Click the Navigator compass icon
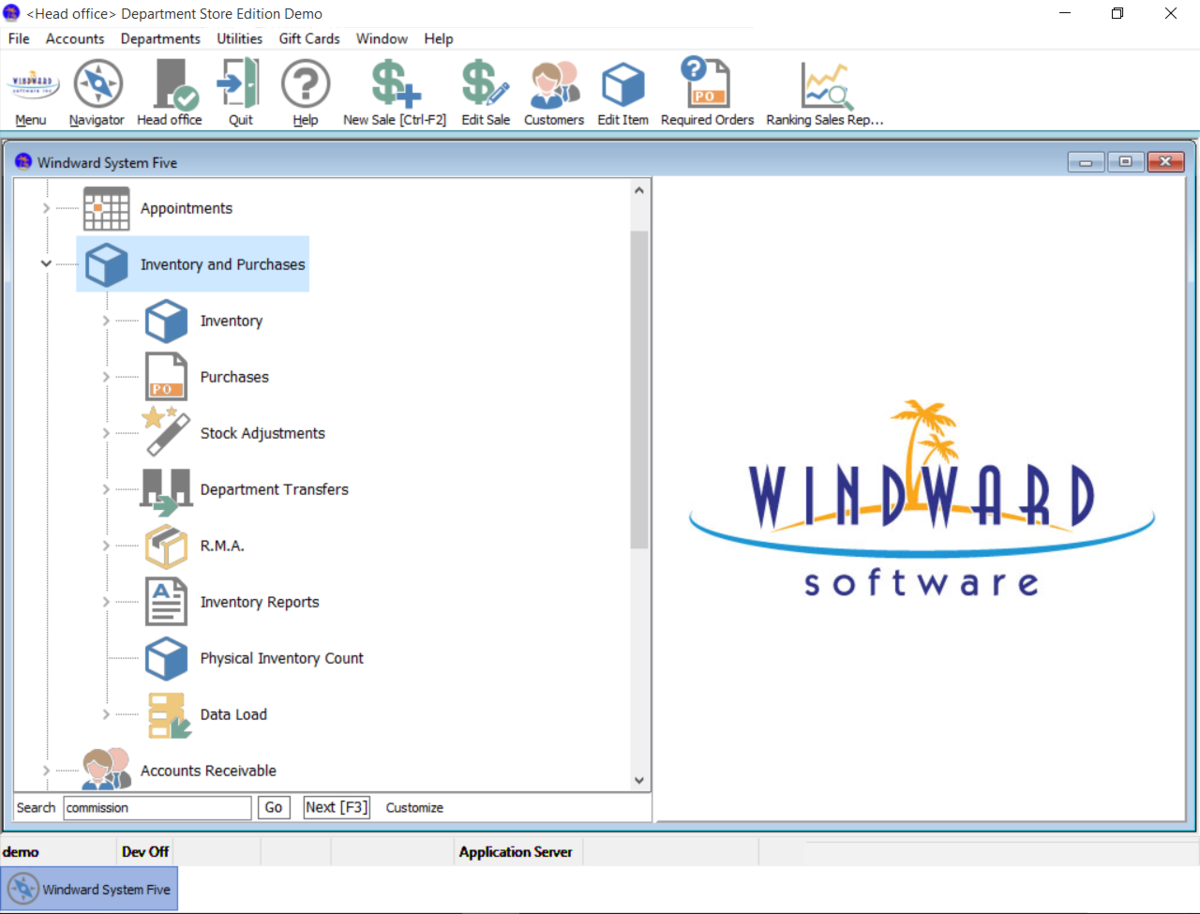The height and width of the screenshot is (914, 1200). pos(97,85)
